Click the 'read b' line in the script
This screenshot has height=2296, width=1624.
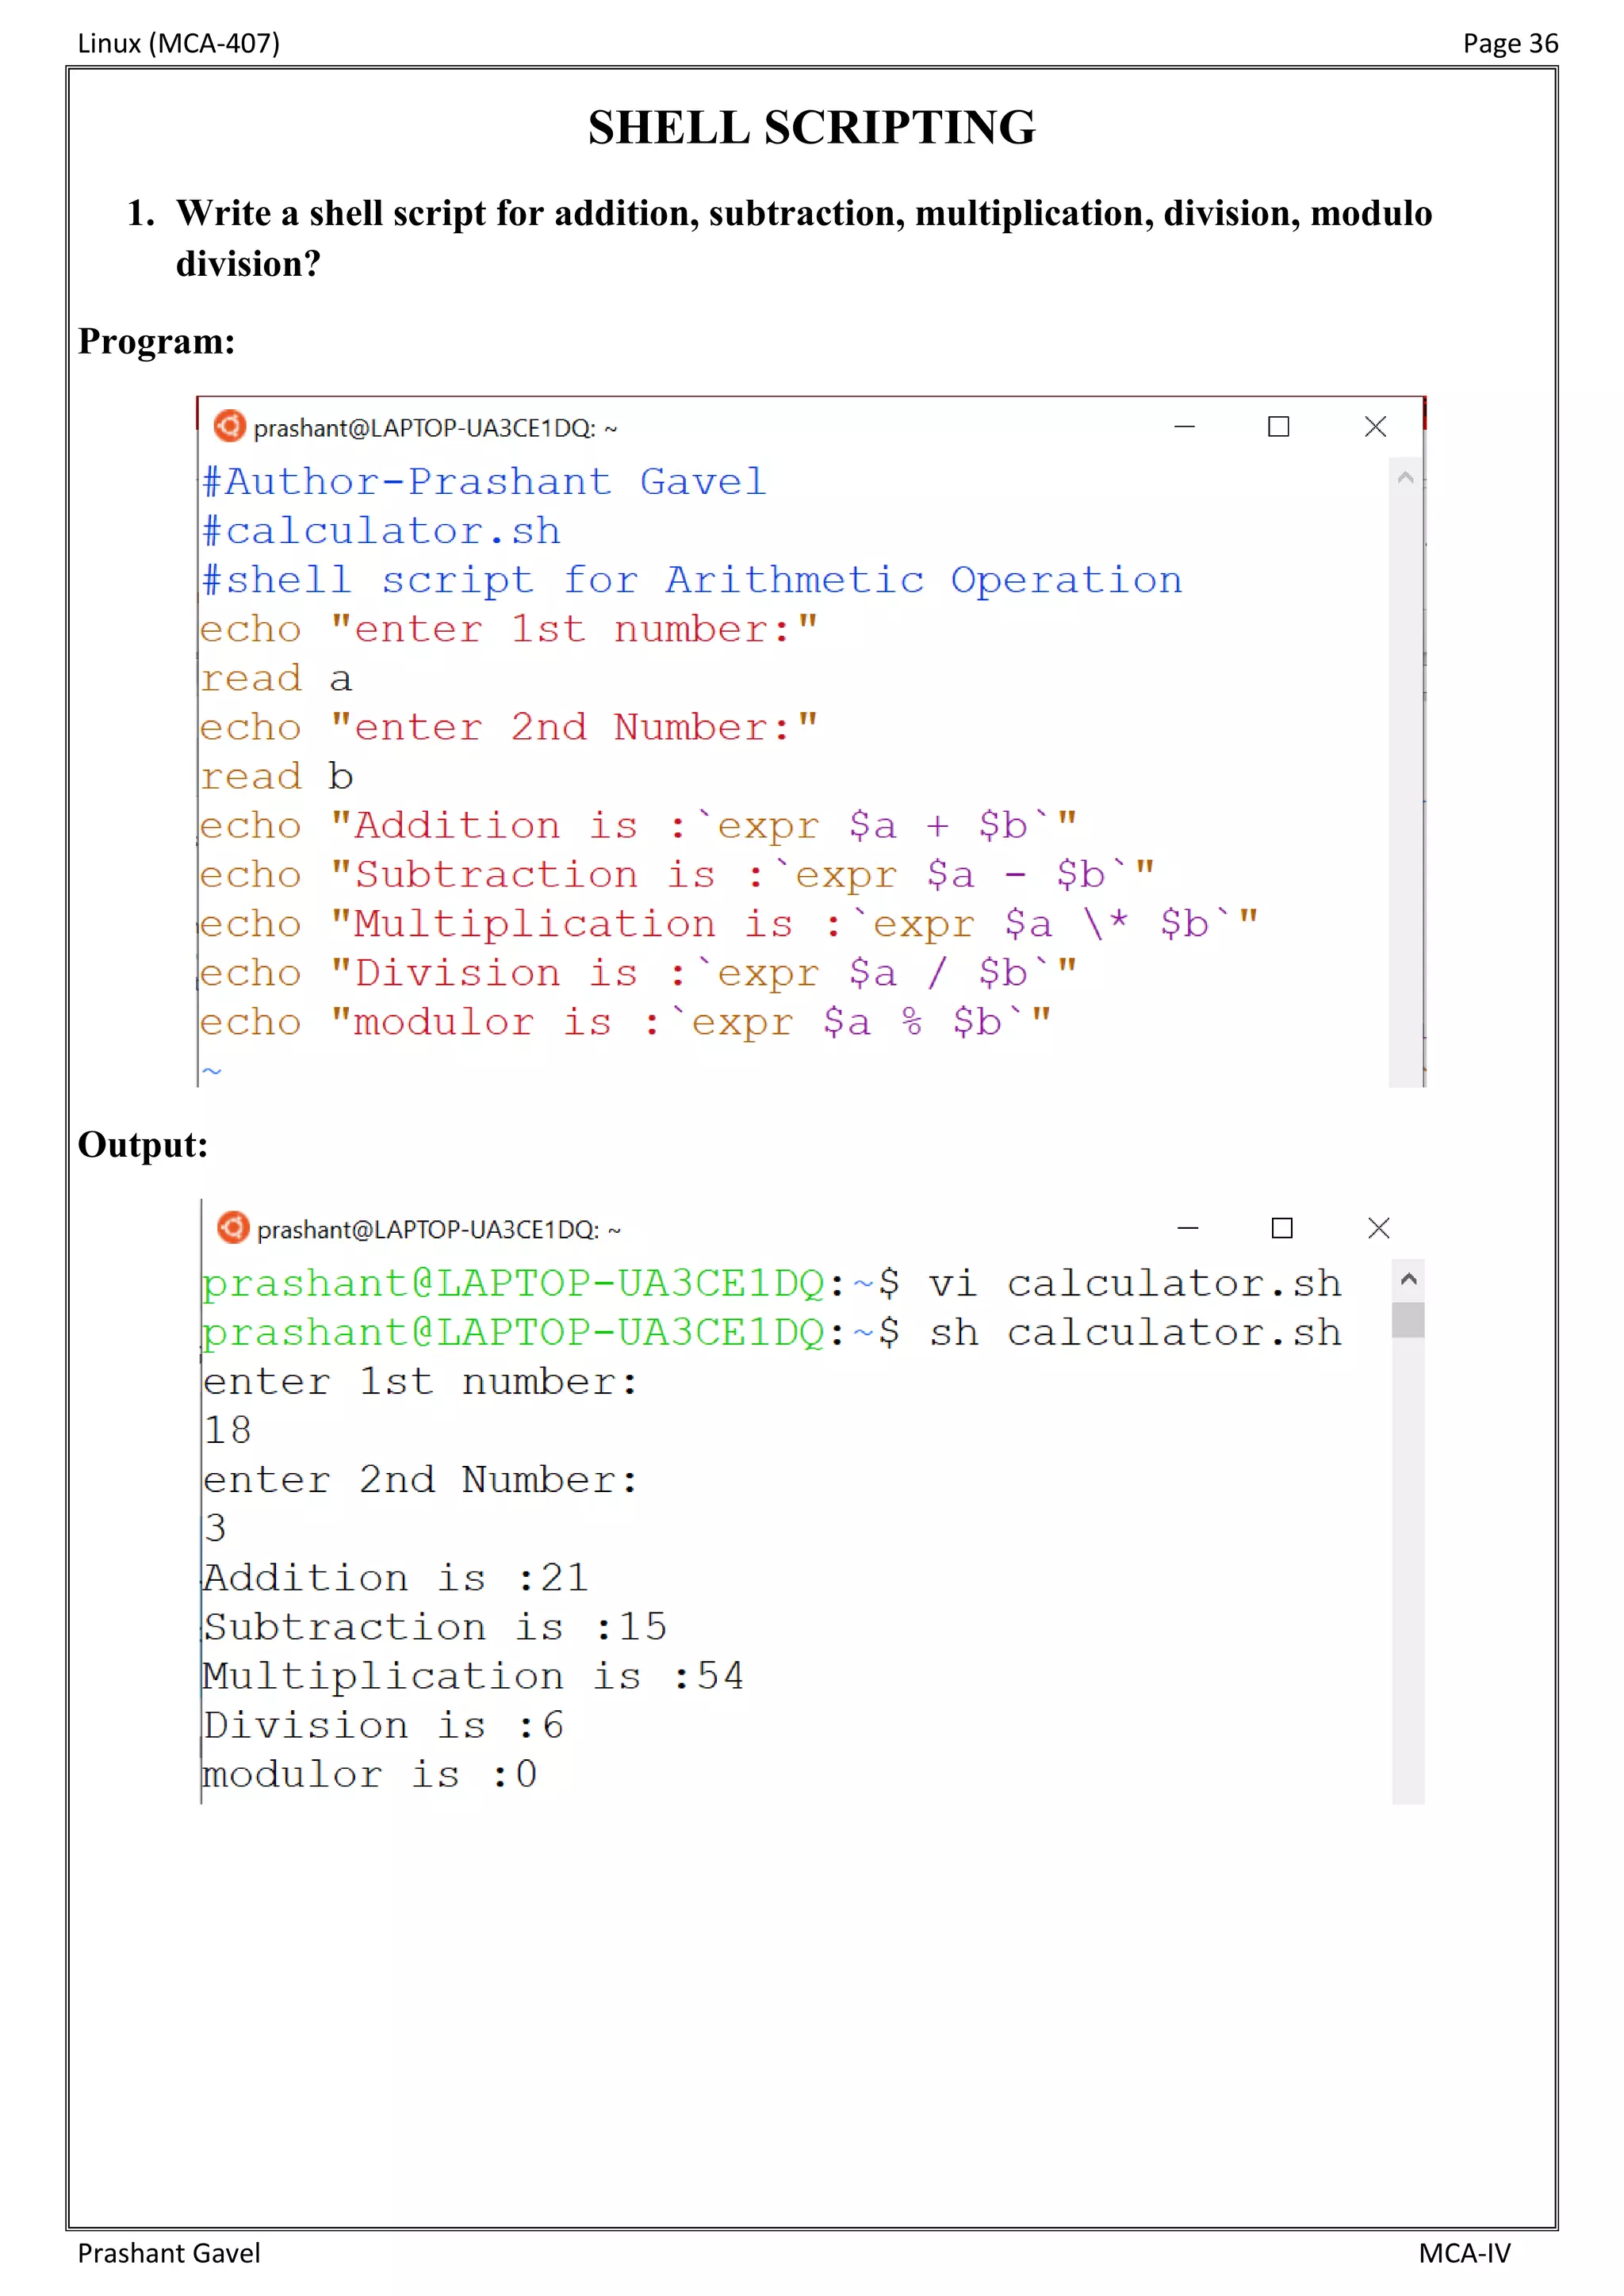click(x=276, y=776)
